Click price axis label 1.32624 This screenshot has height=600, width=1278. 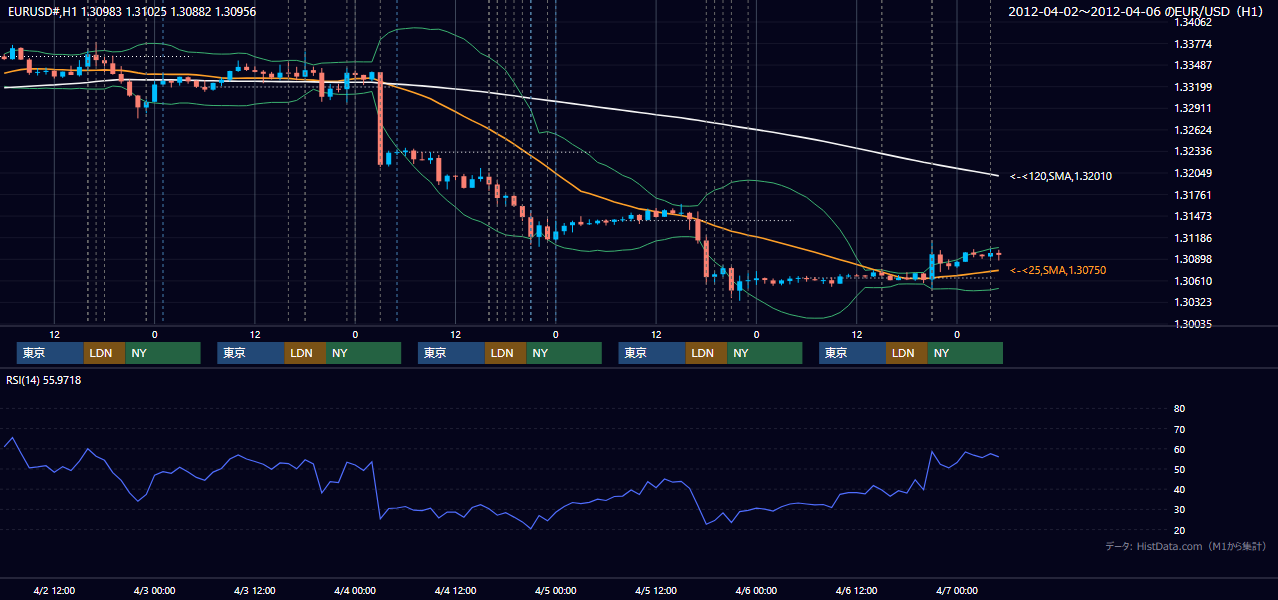[x=1193, y=130]
